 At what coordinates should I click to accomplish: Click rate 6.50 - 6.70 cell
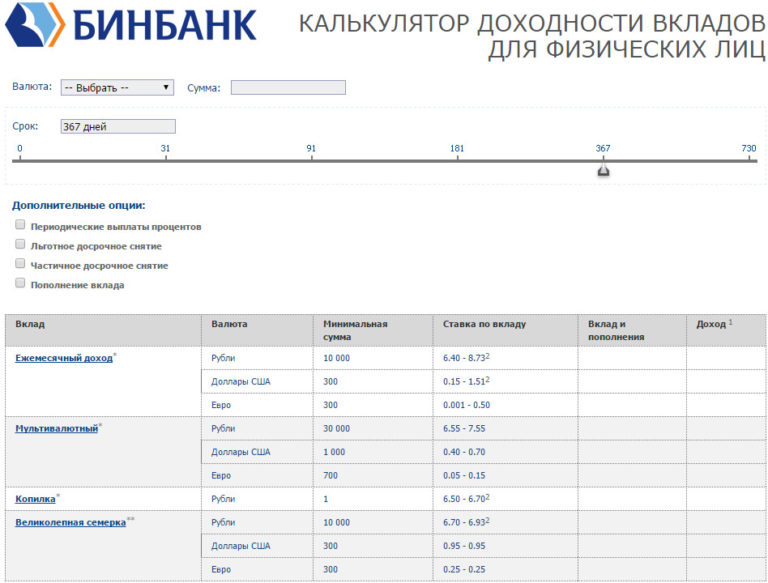pos(505,499)
